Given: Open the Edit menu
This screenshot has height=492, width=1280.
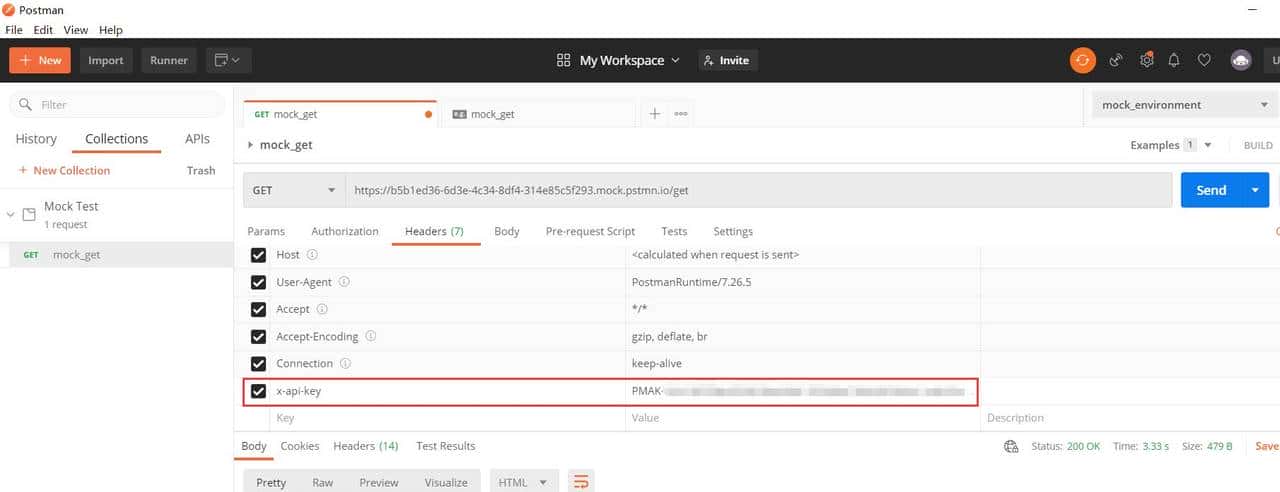Looking at the screenshot, I should [43, 30].
